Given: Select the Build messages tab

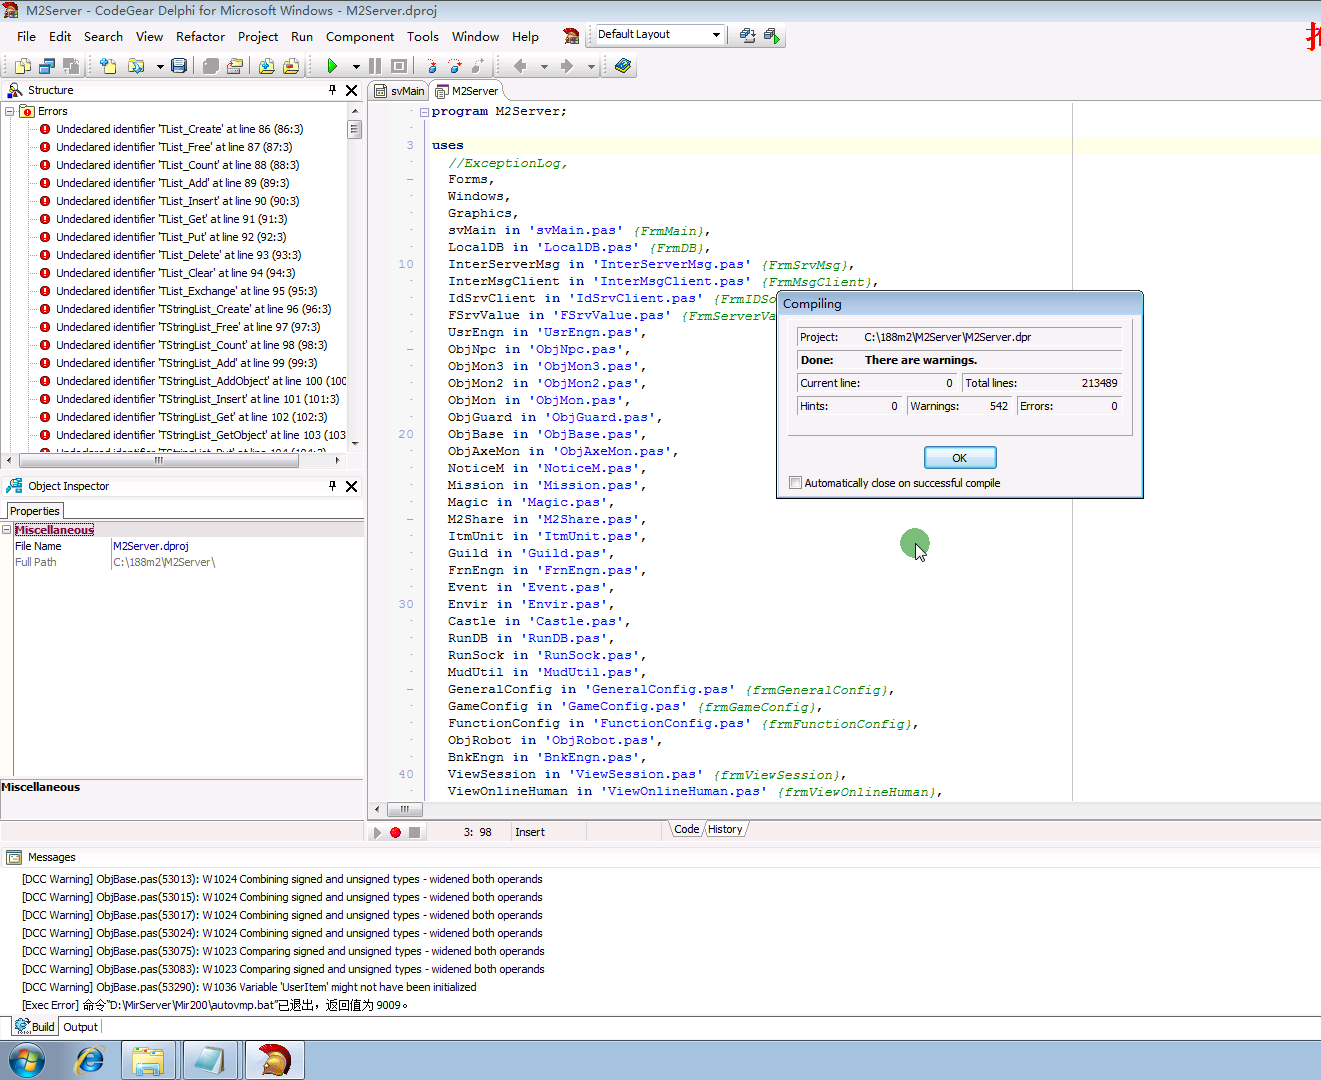Looking at the screenshot, I should tap(36, 1027).
